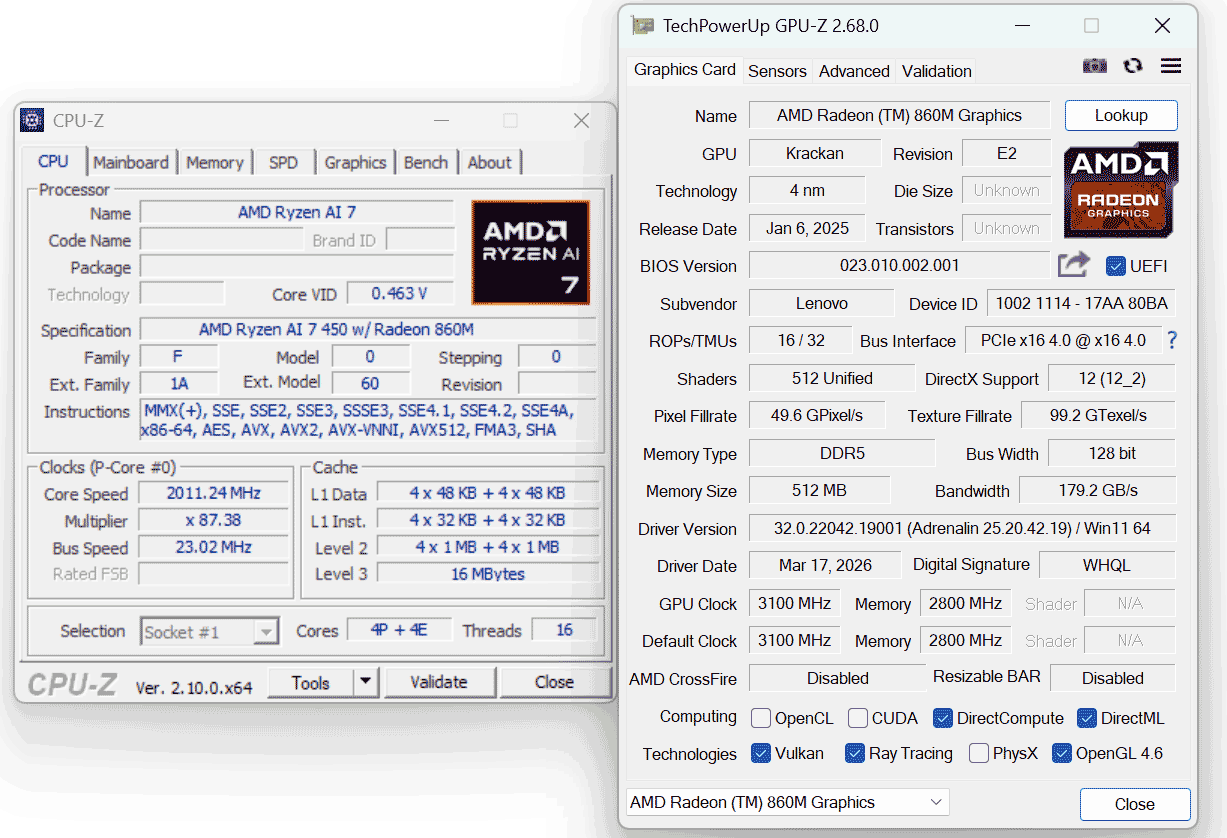
Task: Toggle the Vulkan checkbox
Action: pyautogui.click(x=761, y=753)
